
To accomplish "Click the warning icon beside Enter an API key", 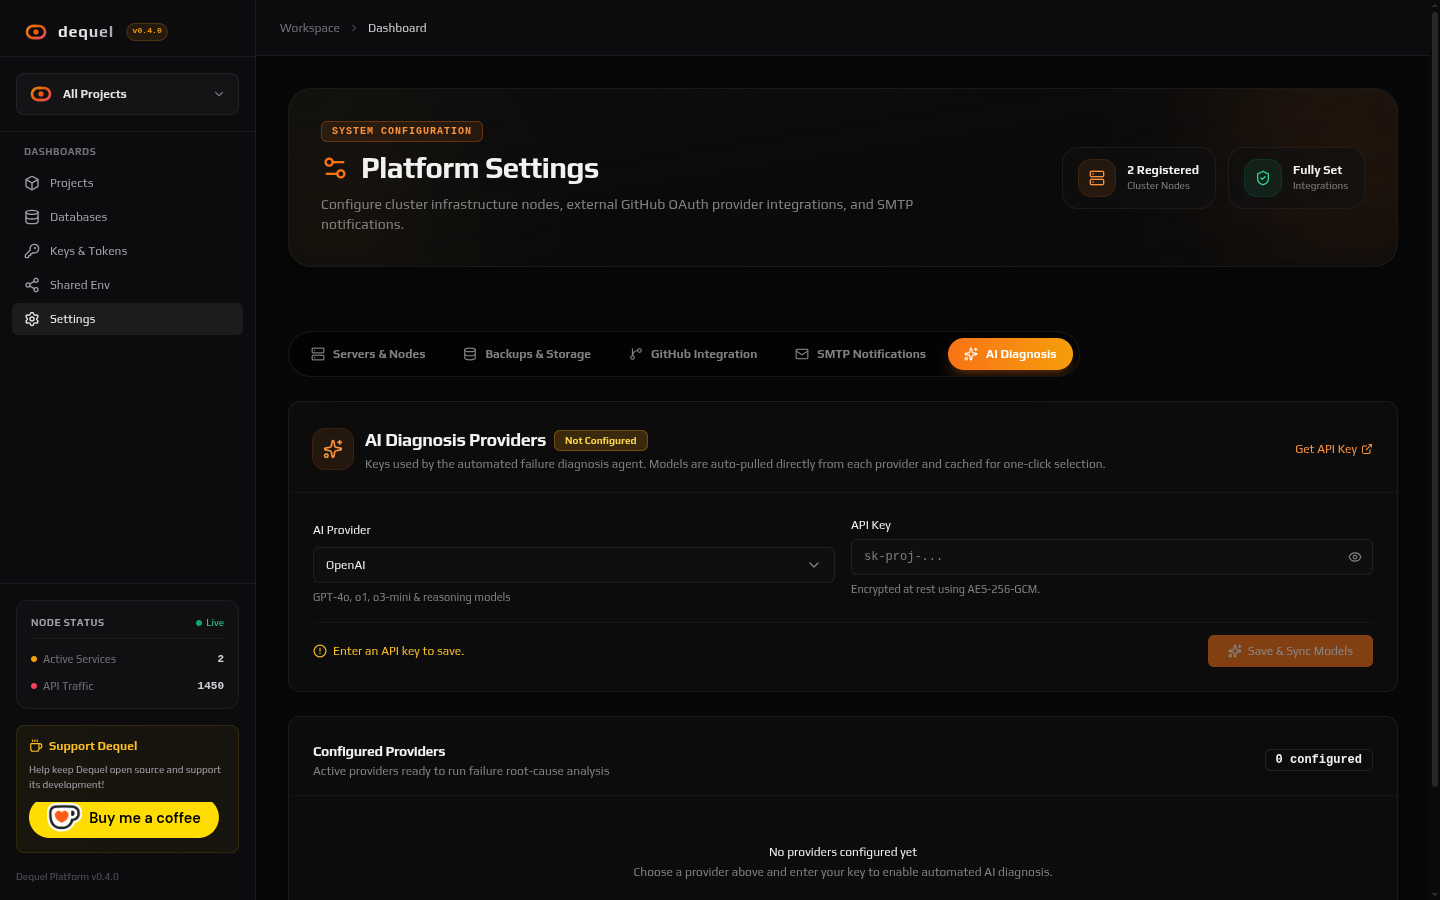I will click(320, 651).
